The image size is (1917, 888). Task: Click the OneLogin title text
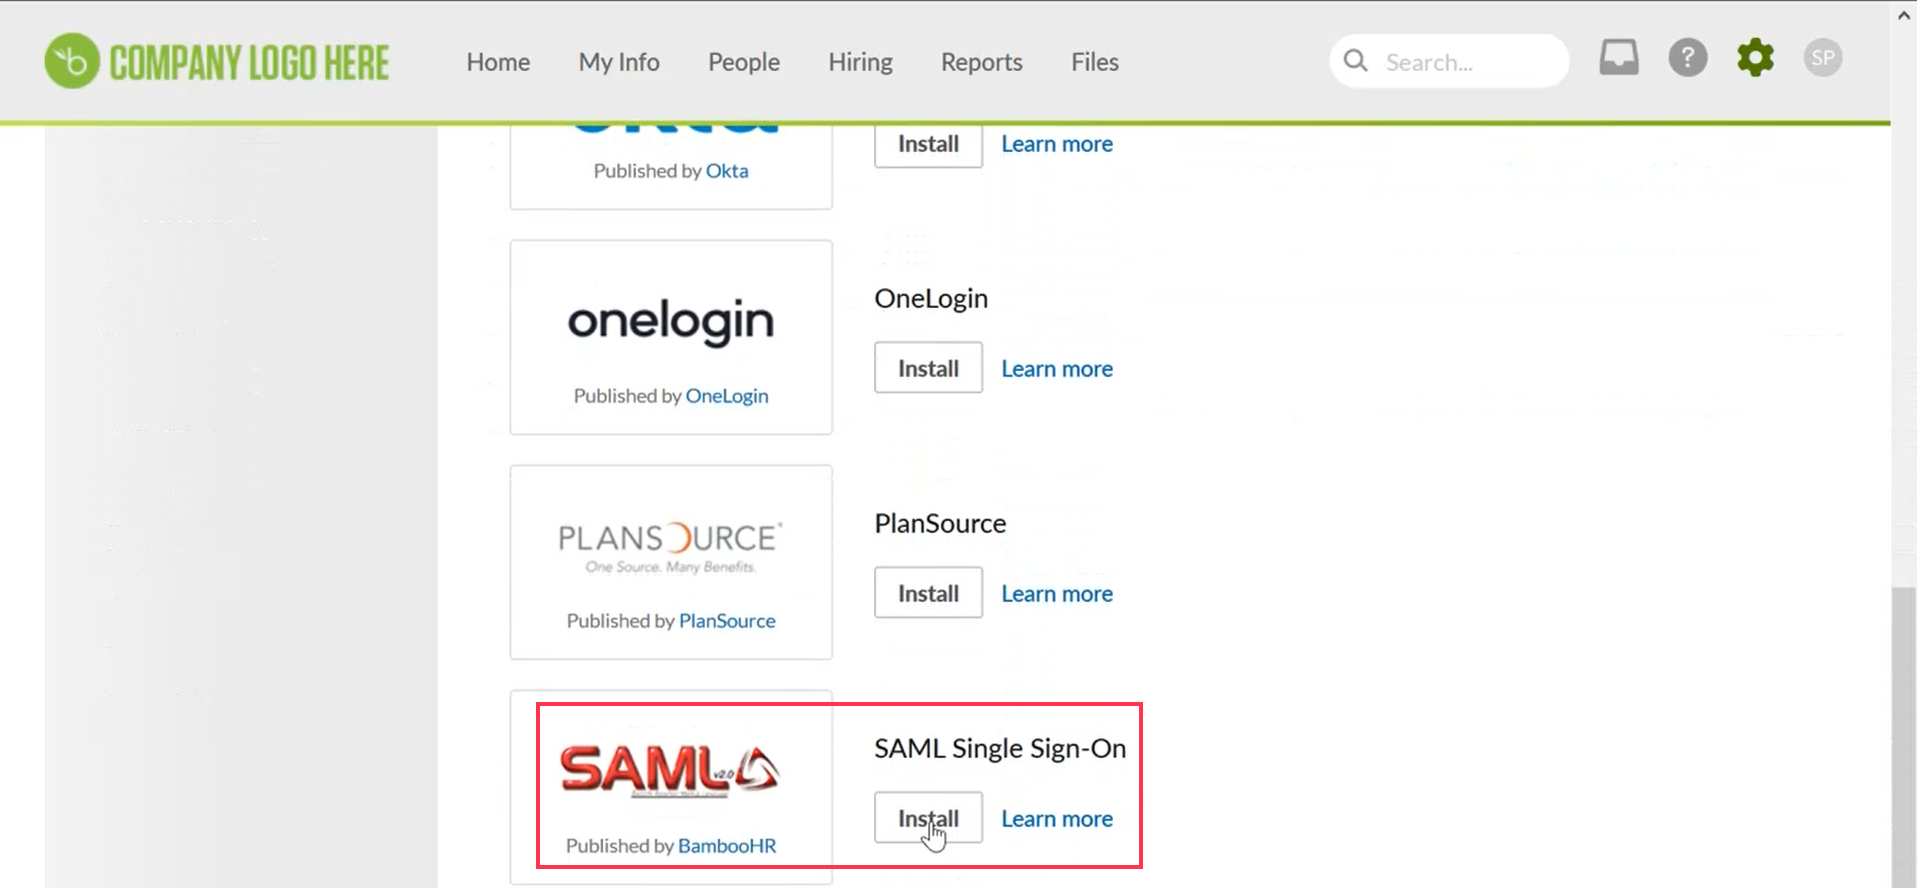point(931,299)
